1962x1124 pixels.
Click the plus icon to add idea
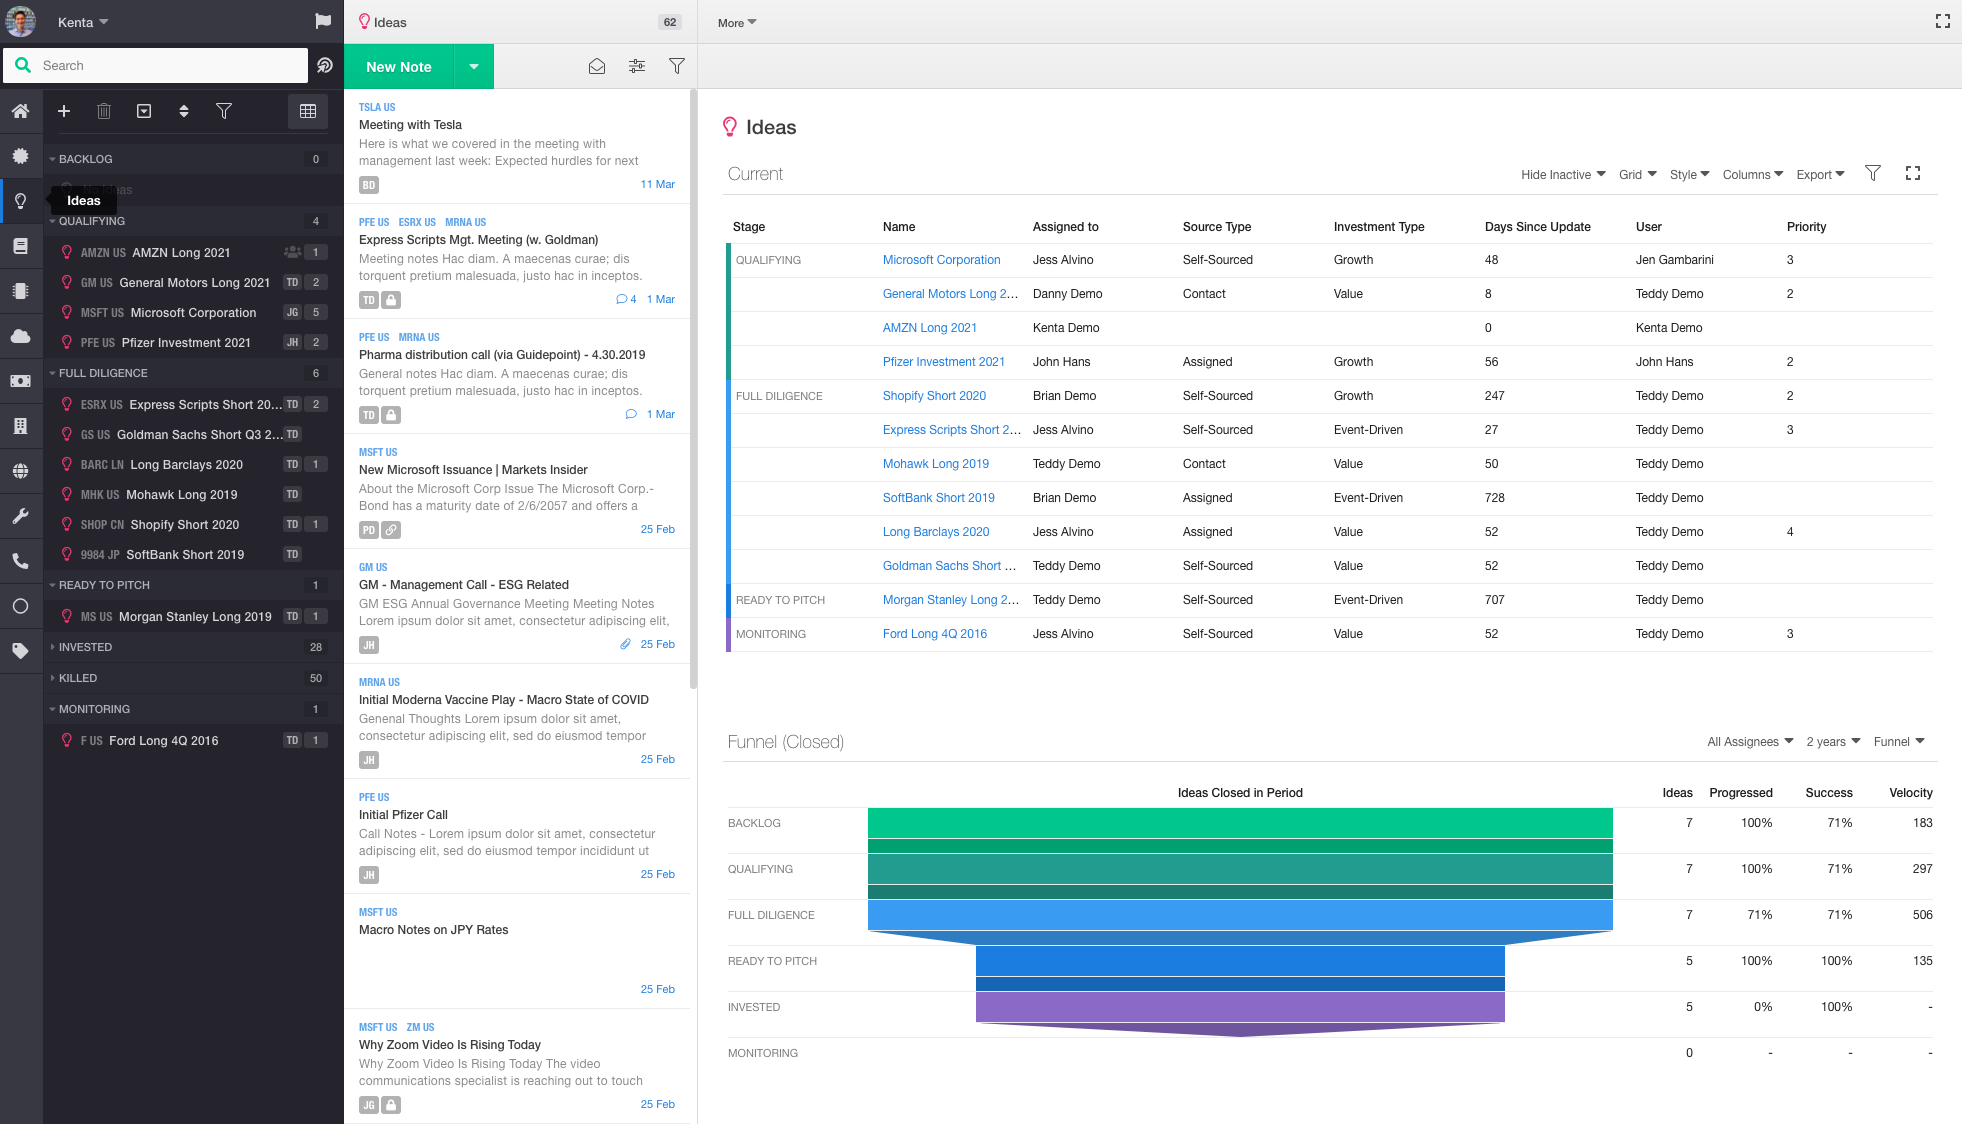(x=64, y=111)
